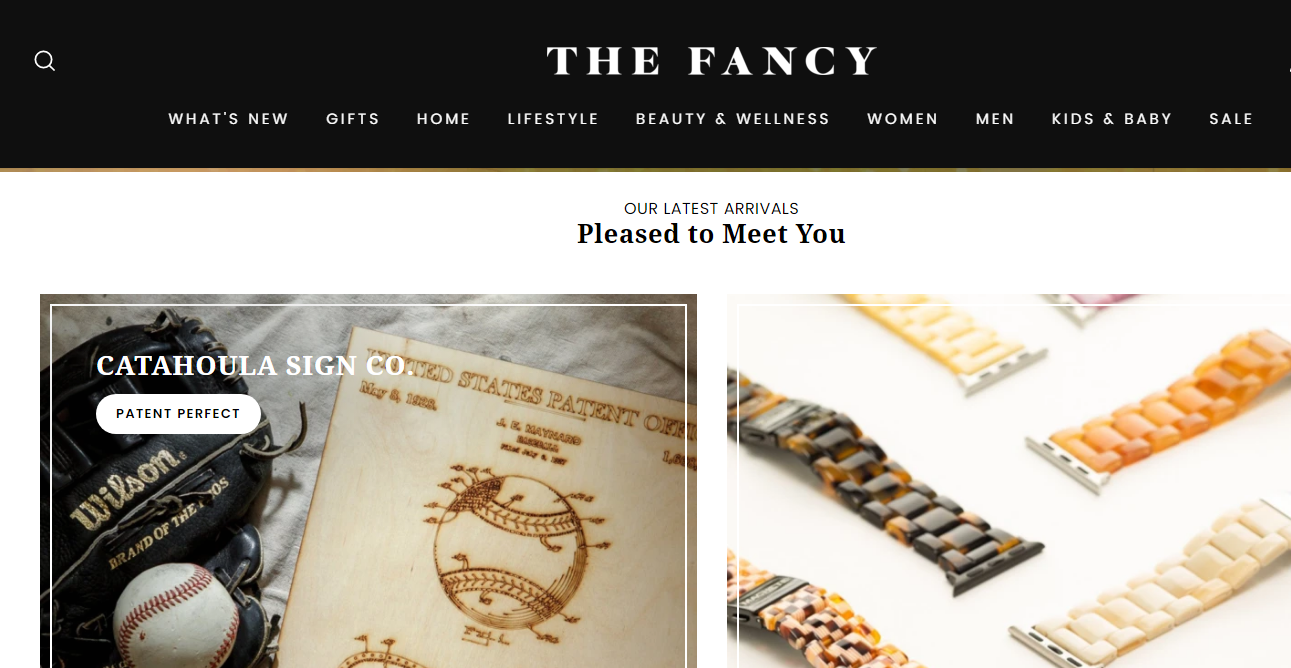Open the Catahoula Sign Co. heading link

[x=255, y=366]
